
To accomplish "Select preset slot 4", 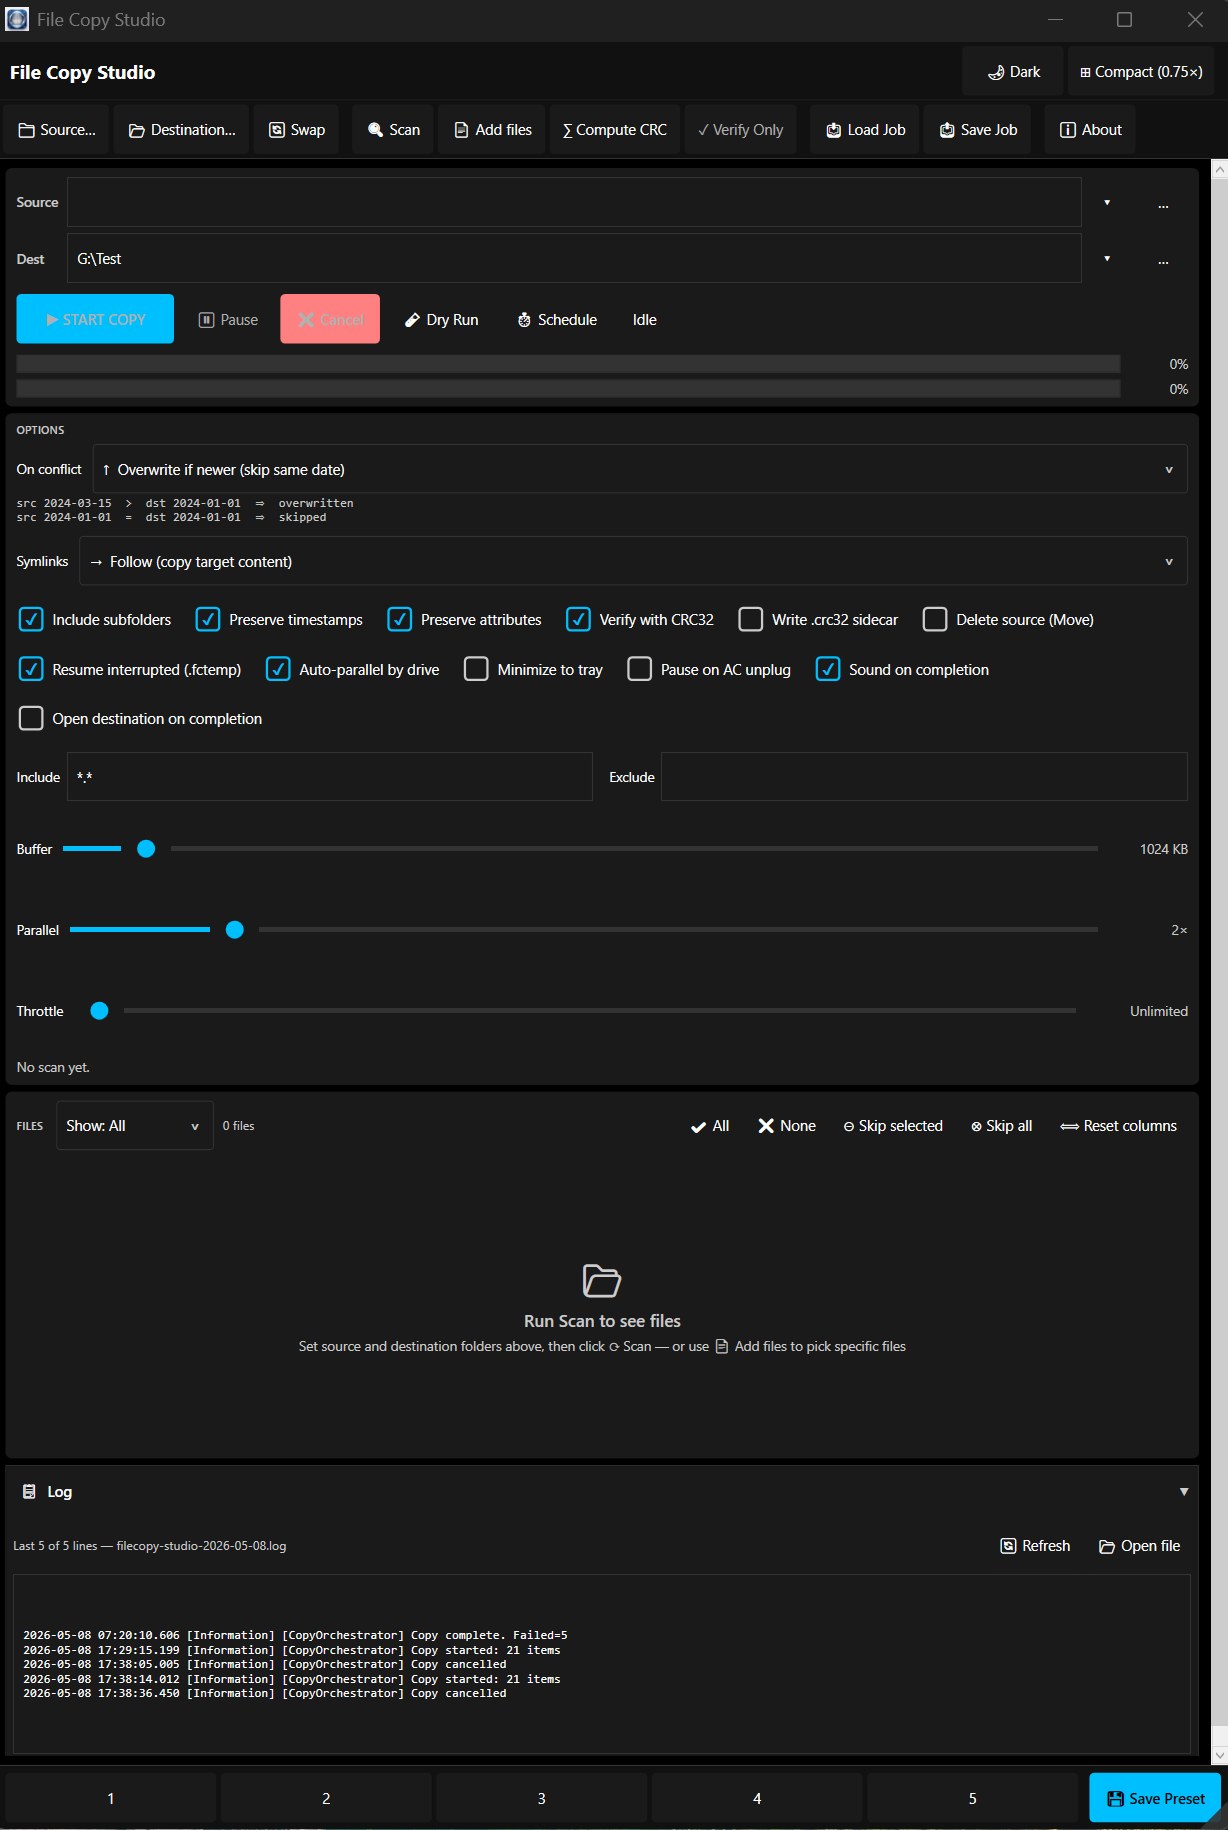I will tap(757, 1798).
